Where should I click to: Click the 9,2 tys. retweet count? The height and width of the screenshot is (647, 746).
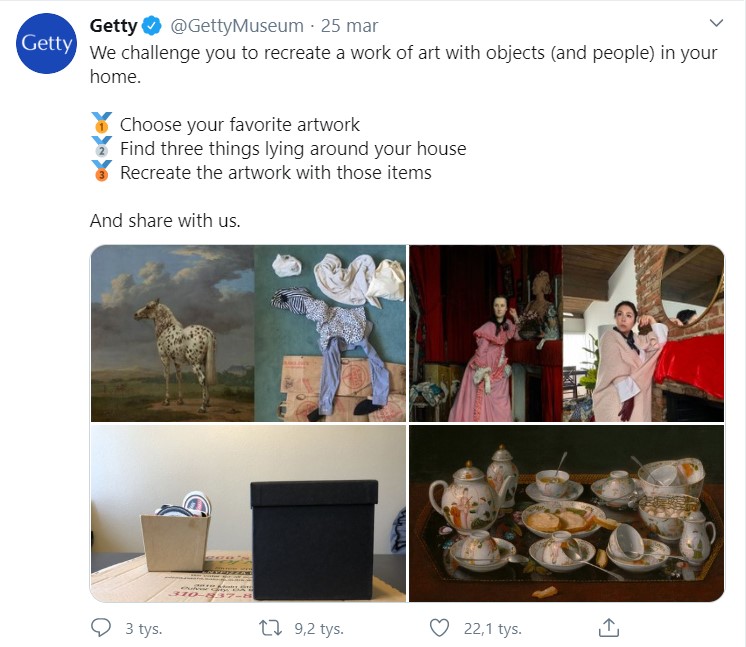tap(319, 629)
